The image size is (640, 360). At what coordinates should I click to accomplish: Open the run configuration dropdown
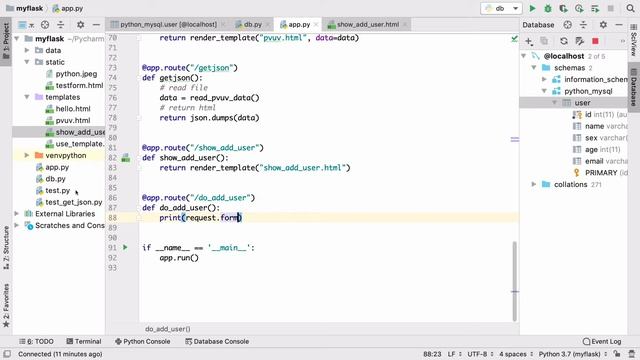pyautogui.click(x=501, y=8)
